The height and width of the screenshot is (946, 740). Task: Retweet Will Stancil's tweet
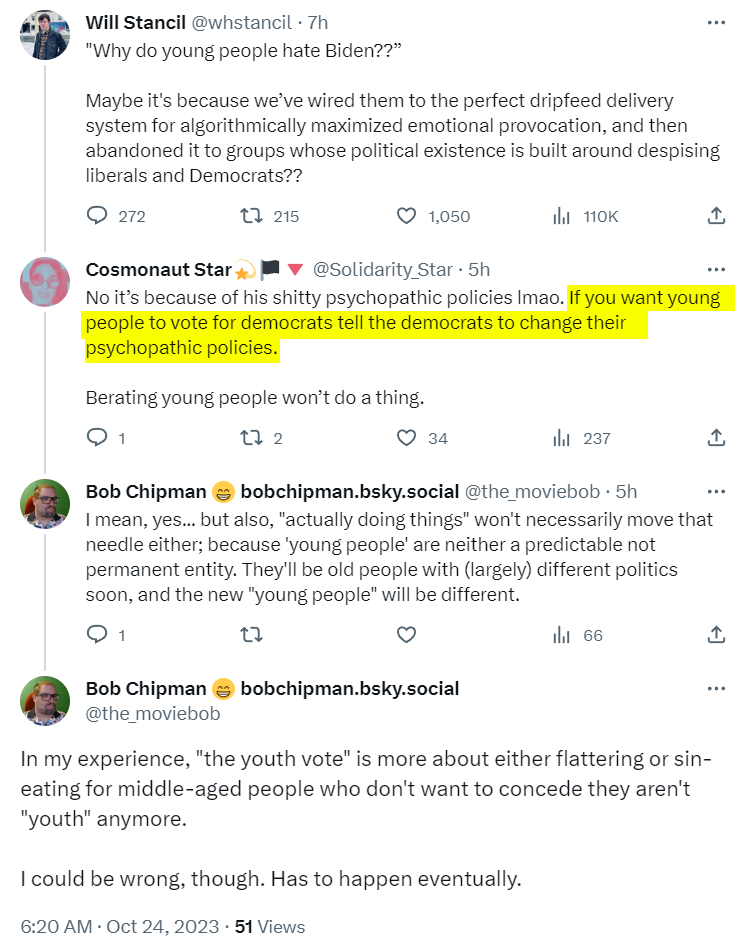(x=253, y=216)
